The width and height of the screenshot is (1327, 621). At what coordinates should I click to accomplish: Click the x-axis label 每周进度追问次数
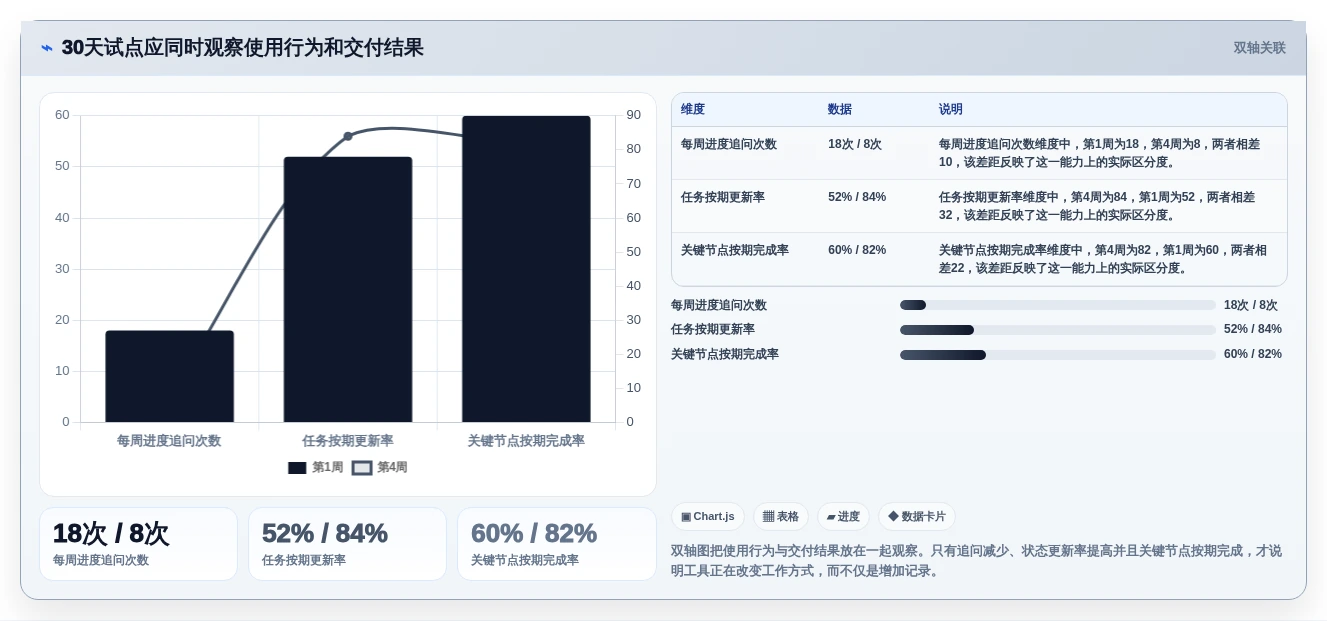pyautogui.click(x=169, y=441)
